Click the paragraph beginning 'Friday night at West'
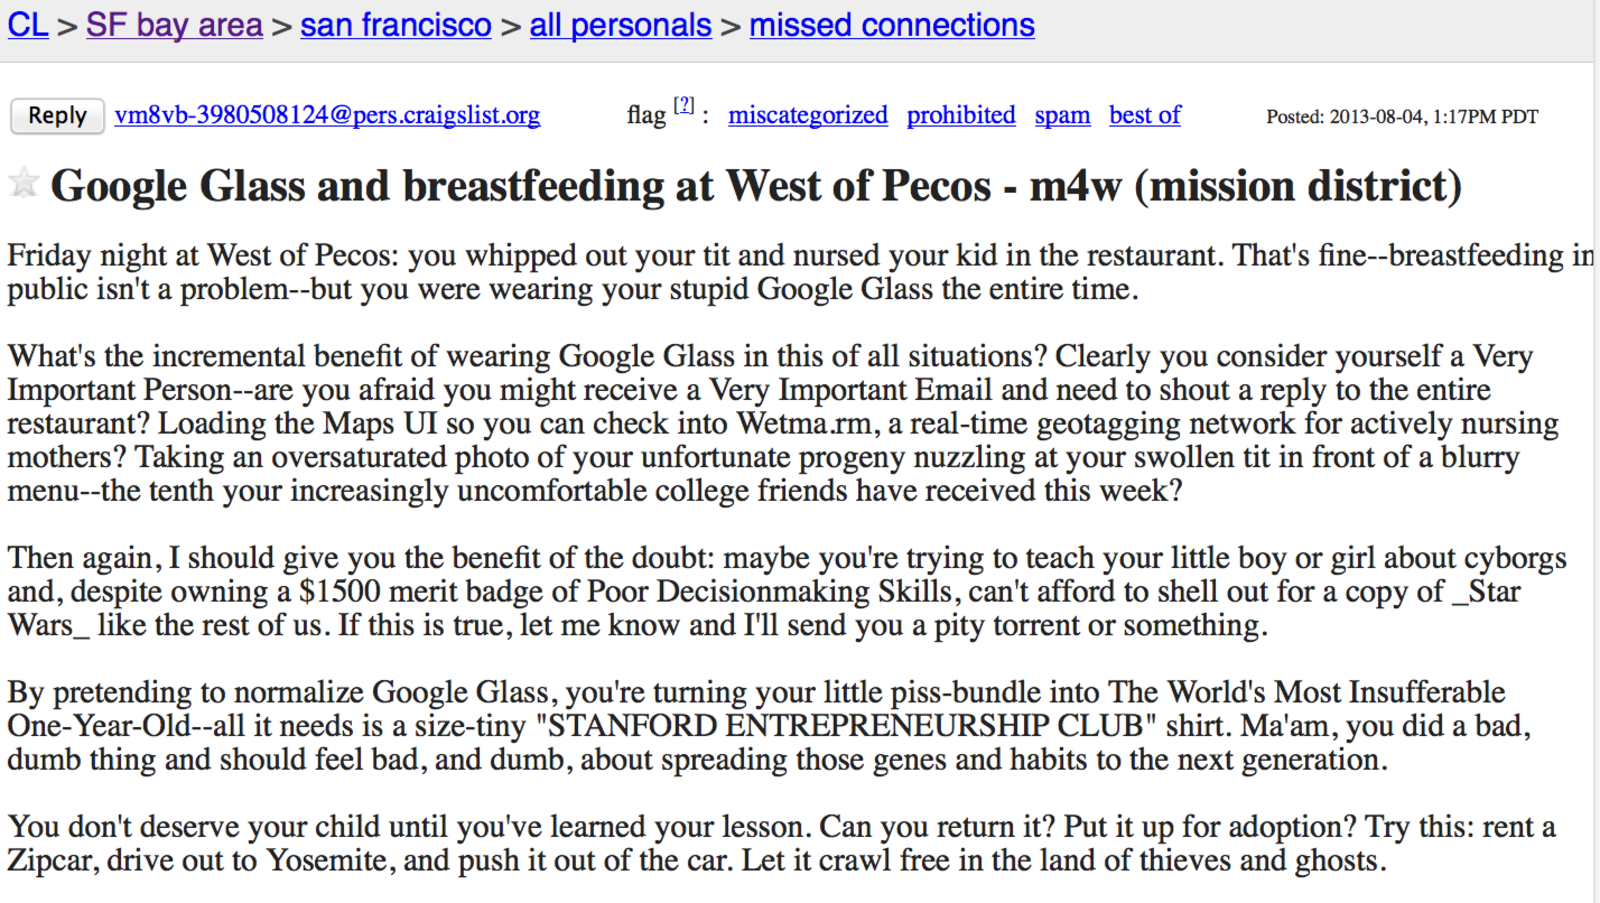Image resolution: width=1600 pixels, height=903 pixels. 800,272
